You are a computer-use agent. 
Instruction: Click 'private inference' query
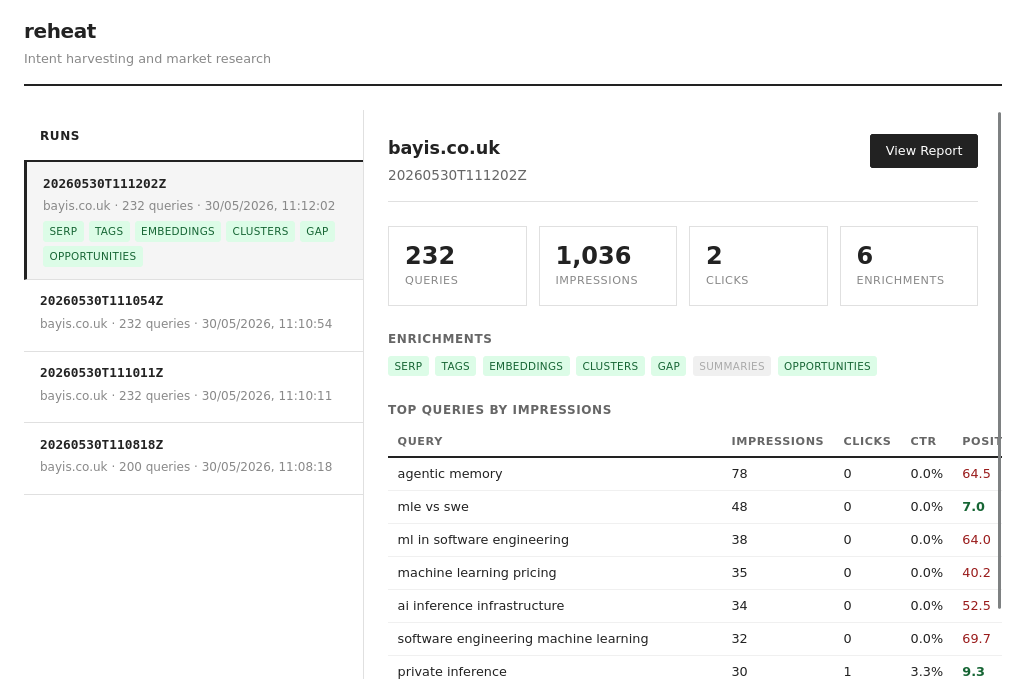[452, 671]
